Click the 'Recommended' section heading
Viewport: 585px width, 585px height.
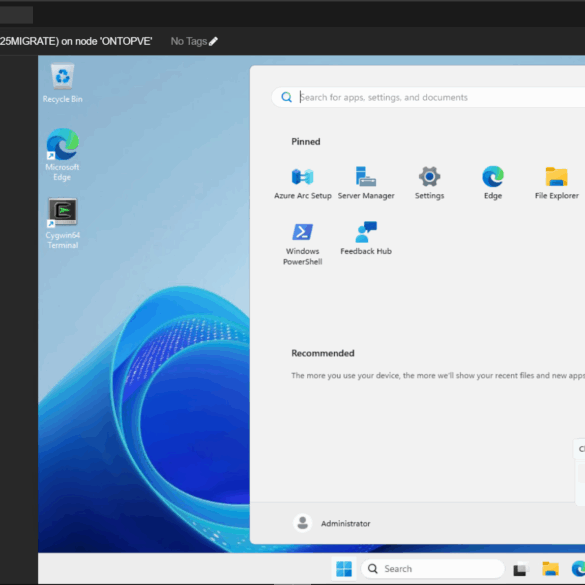click(323, 353)
